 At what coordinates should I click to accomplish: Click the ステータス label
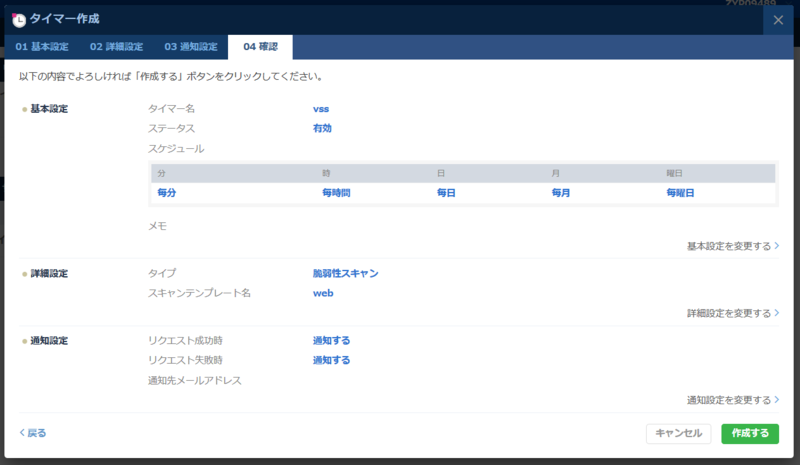pyautogui.click(x=171, y=128)
